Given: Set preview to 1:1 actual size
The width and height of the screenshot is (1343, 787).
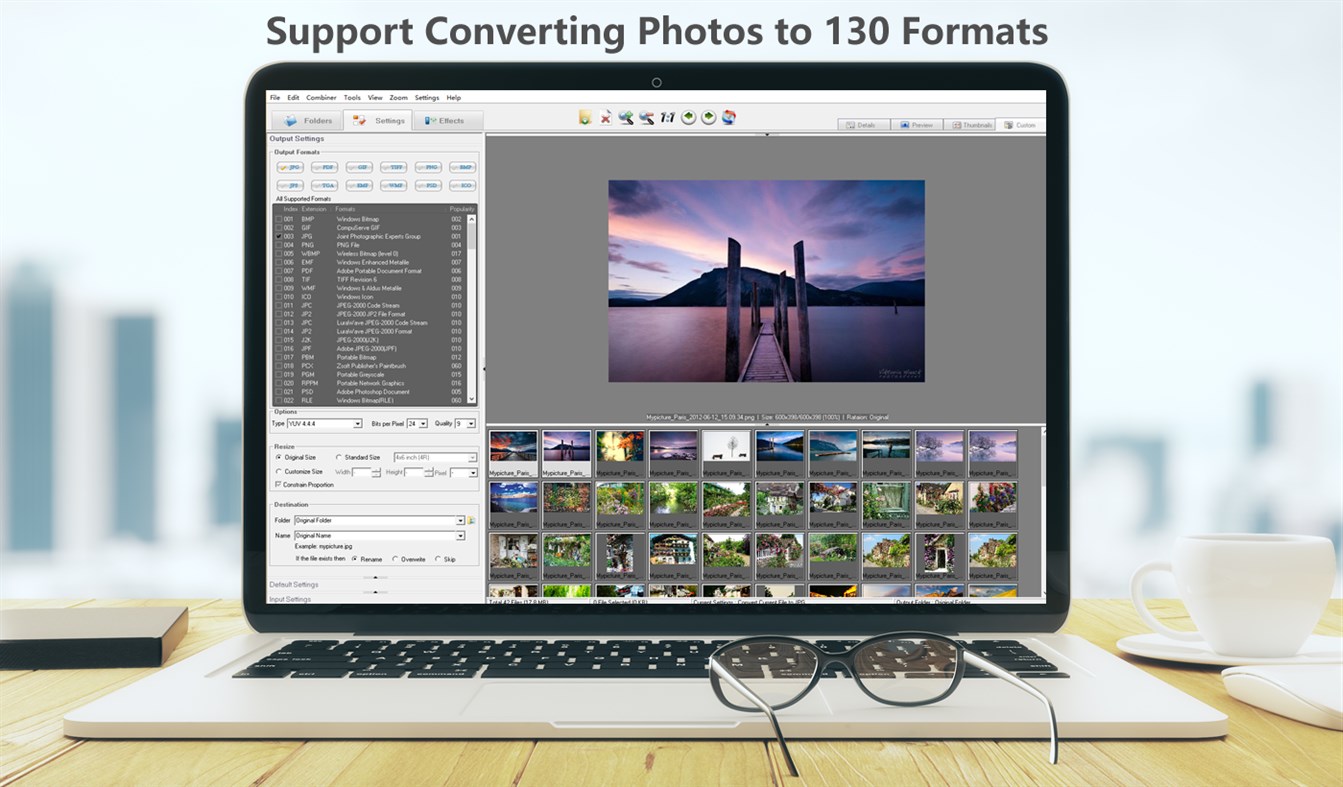Looking at the screenshot, I should 667,117.
